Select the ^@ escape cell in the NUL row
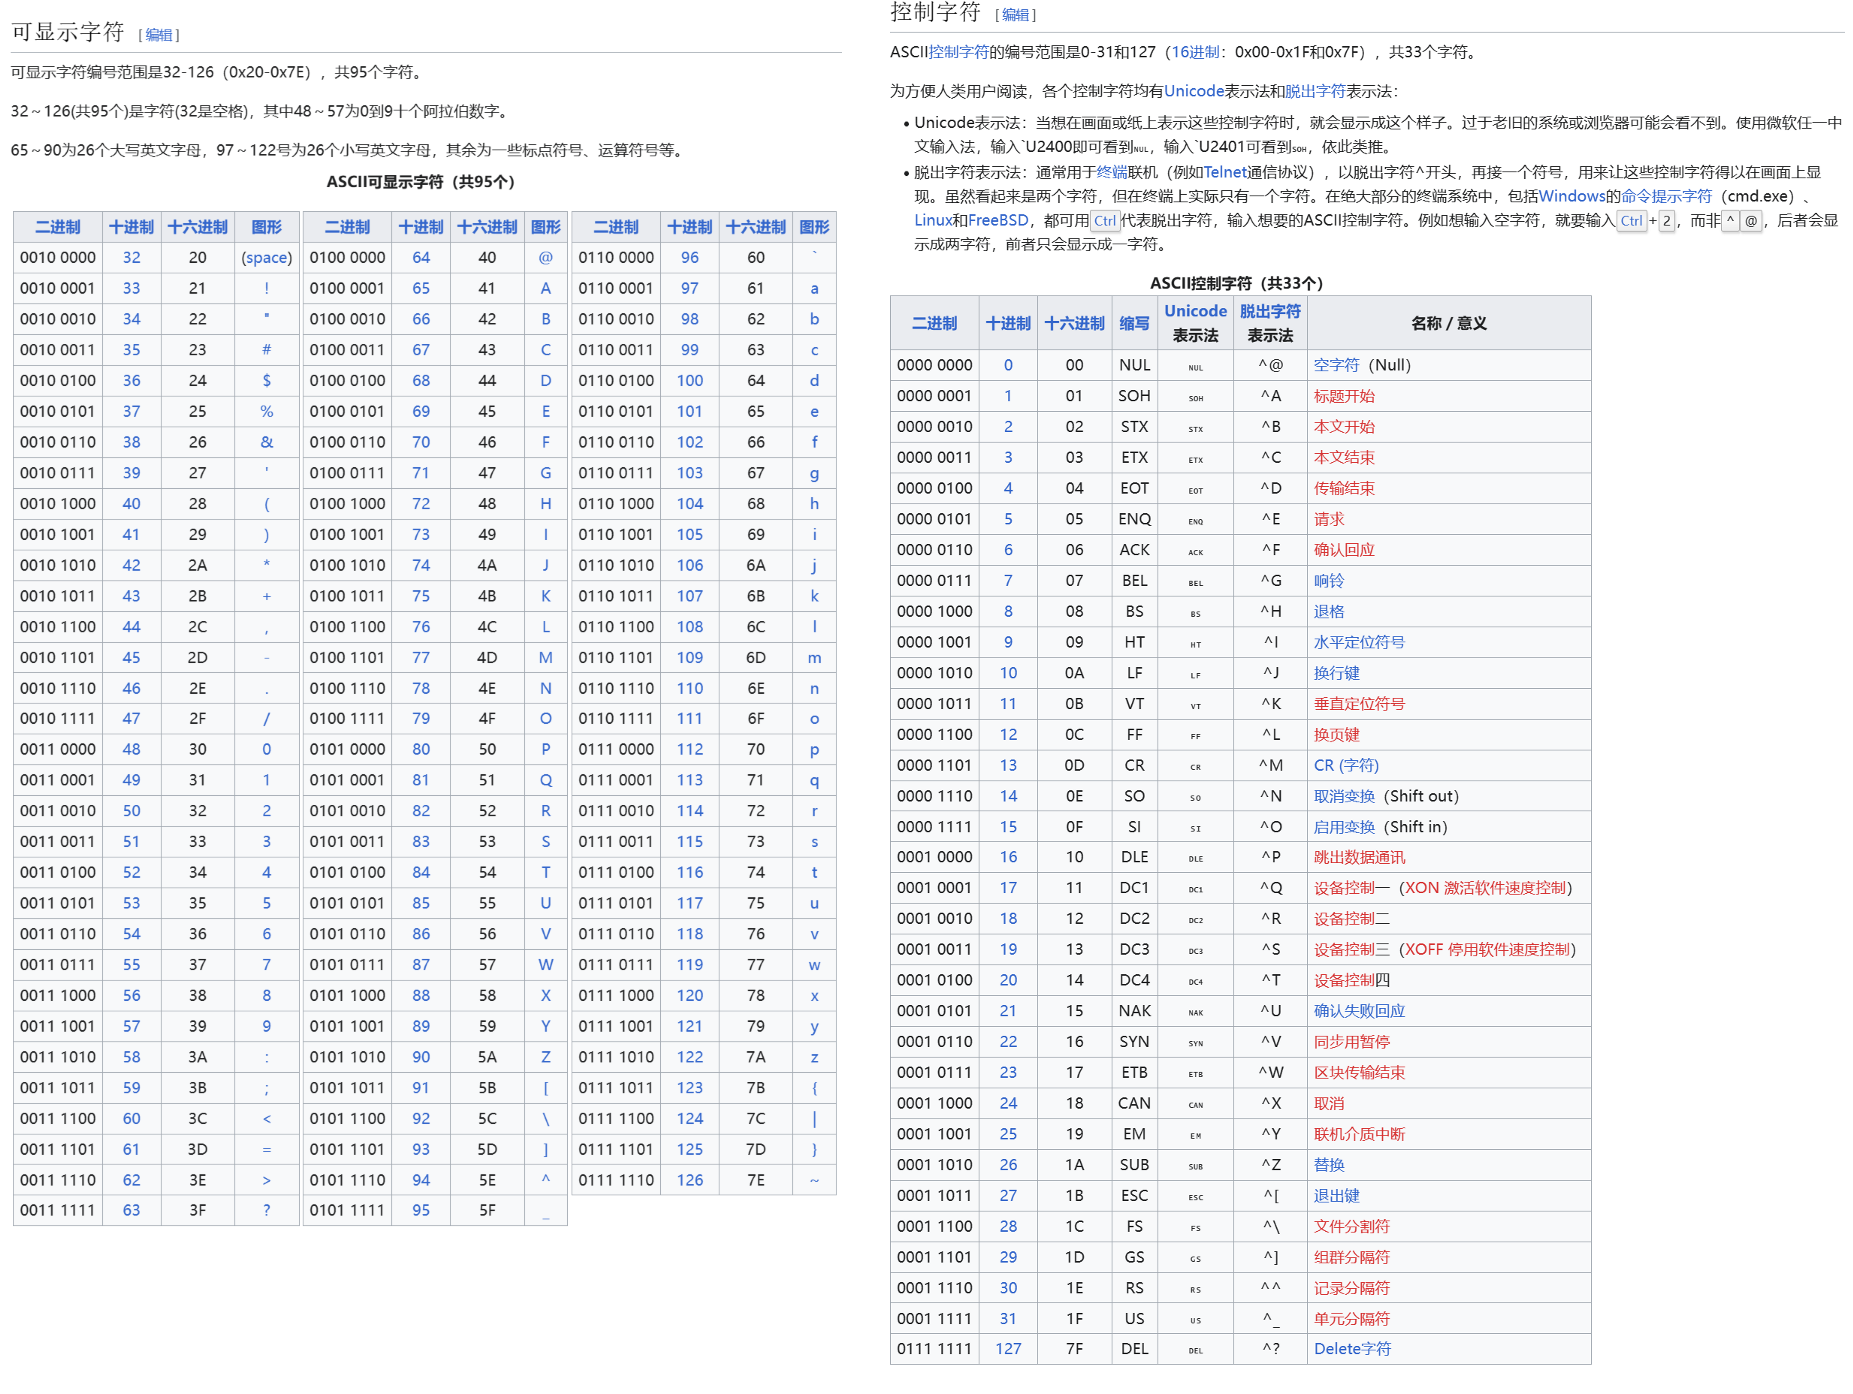The image size is (1853, 1394). click(1270, 365)
